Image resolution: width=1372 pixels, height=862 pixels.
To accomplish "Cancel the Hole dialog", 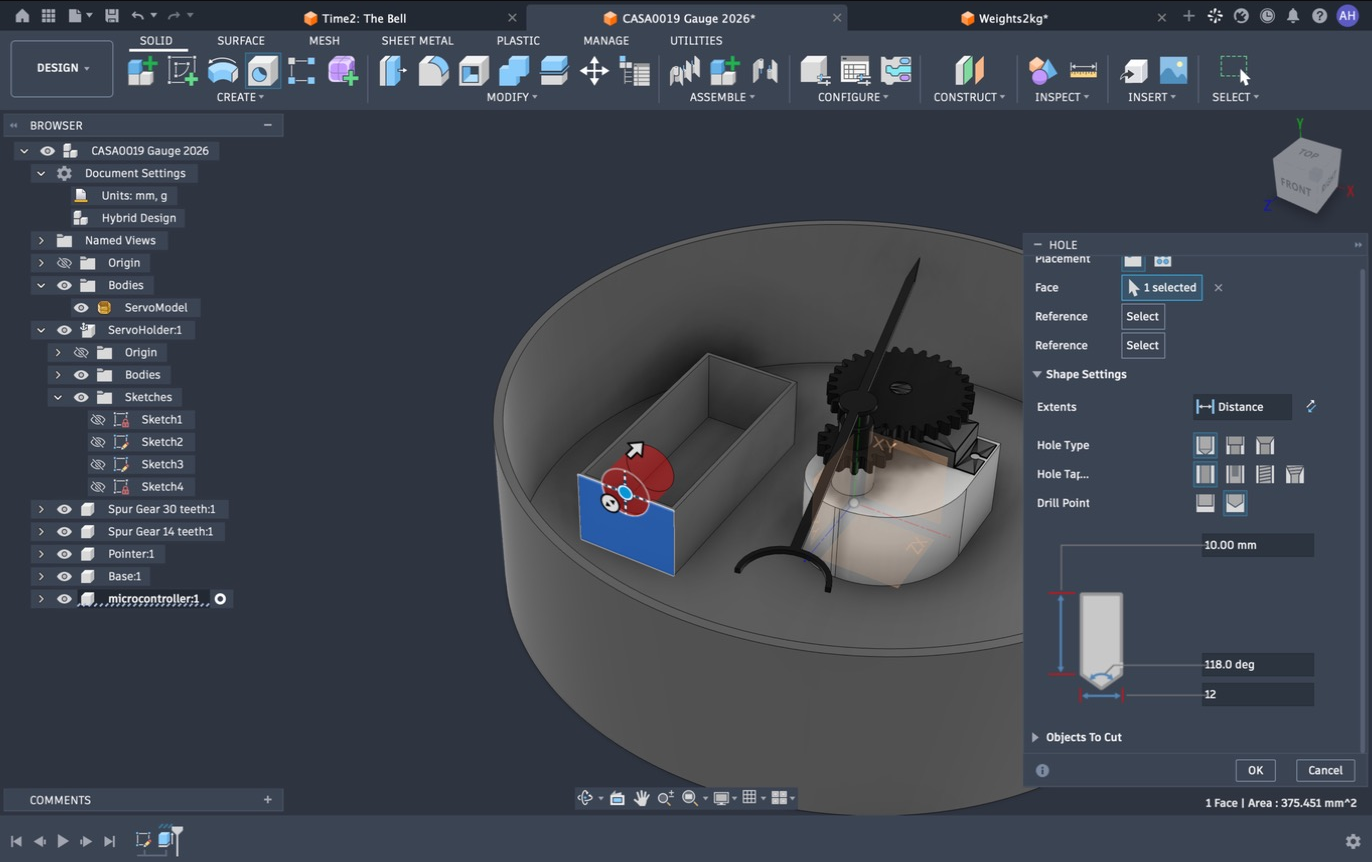I will click(x=1325, y=770).
